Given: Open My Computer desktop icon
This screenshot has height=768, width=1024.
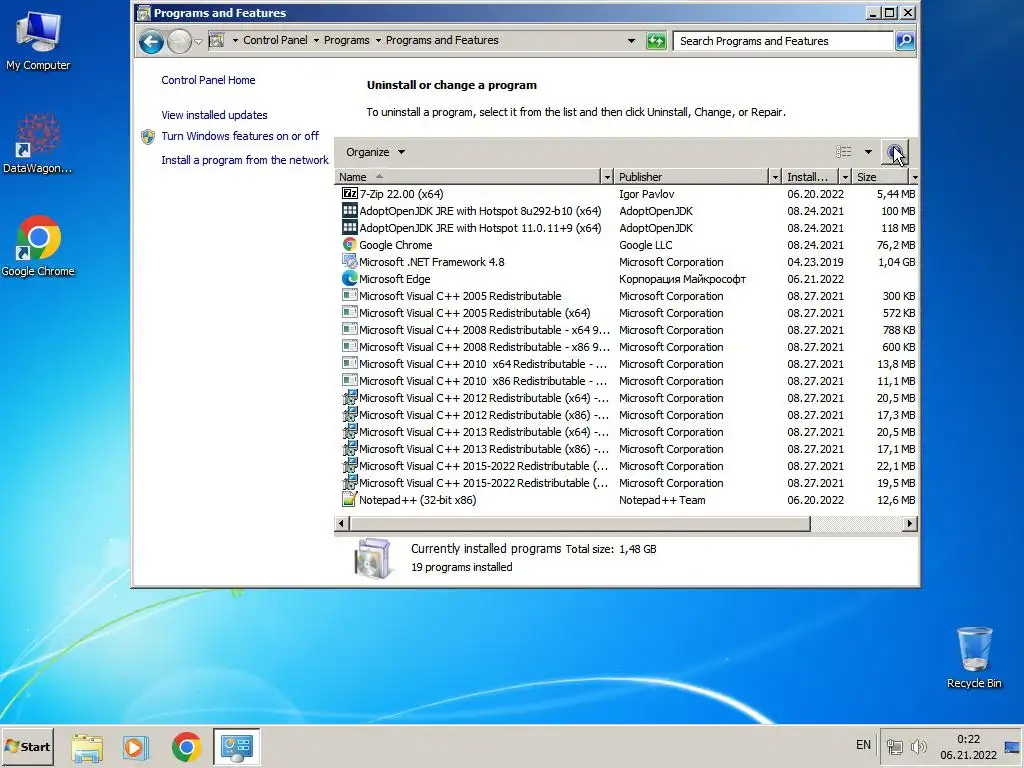Looking at the screenshot, I should 38,40.
